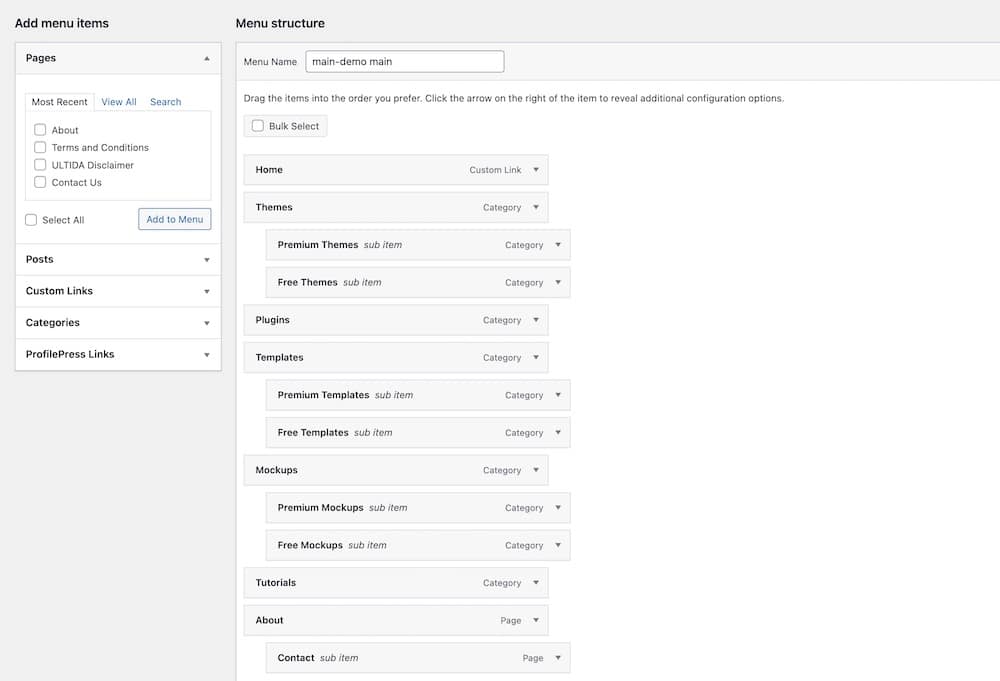Screen dimensions: 1000x681
Task: Switch to the View All tab
Action: (119, 102)
